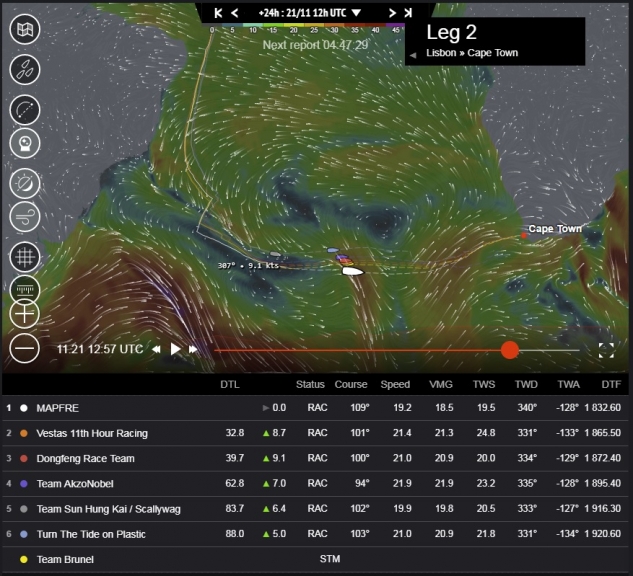
Task: Sort table by VMG column
Action: (x=440, y=384)
